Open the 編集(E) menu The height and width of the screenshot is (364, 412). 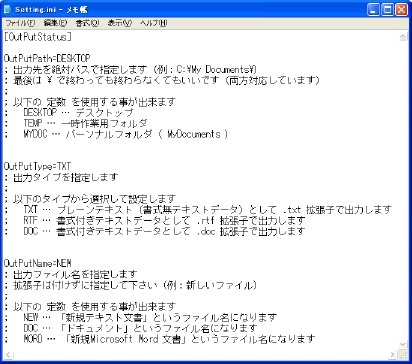(55, 23)
